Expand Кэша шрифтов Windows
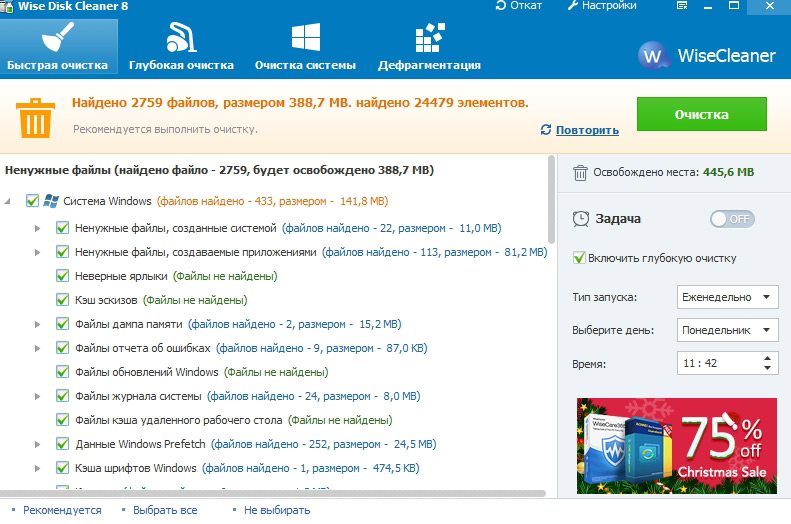The width and height of the screenshot is (791, 524). pos(37,469)
